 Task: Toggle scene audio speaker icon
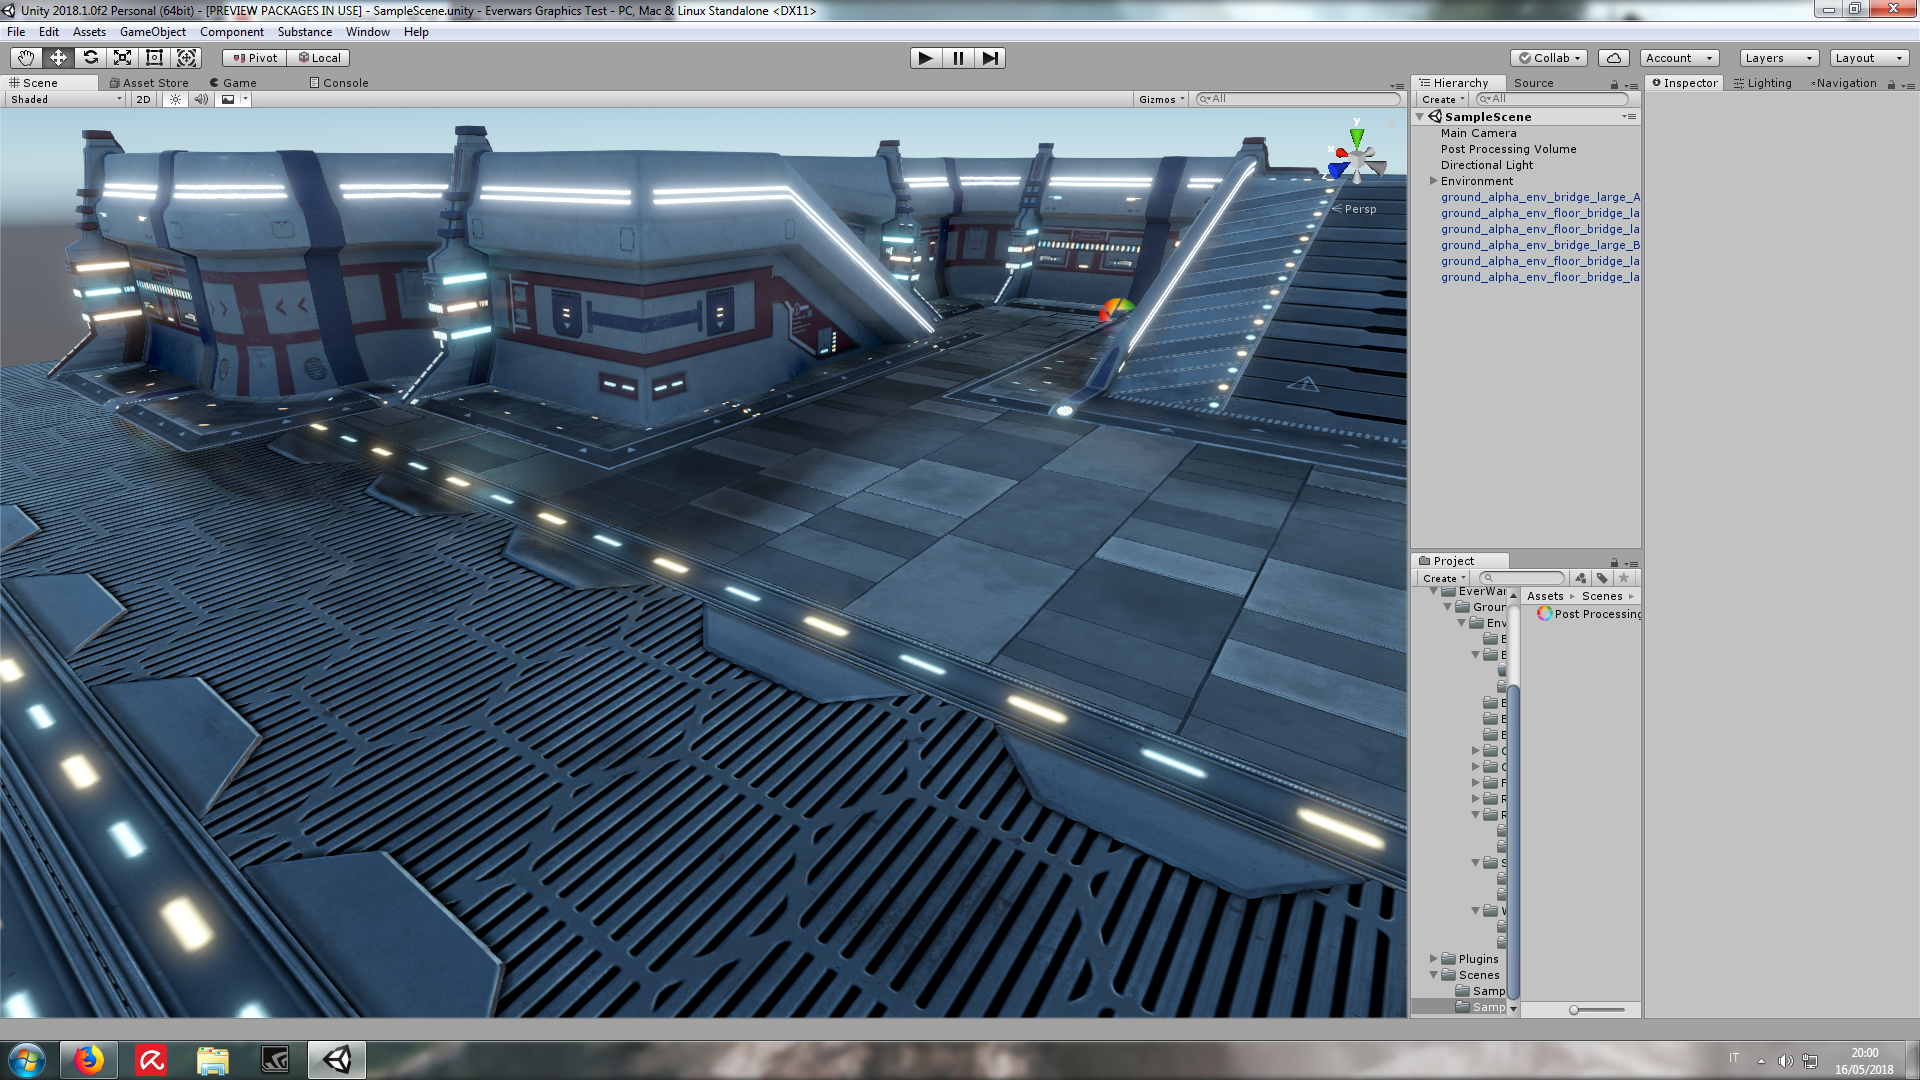coord(201,99)
